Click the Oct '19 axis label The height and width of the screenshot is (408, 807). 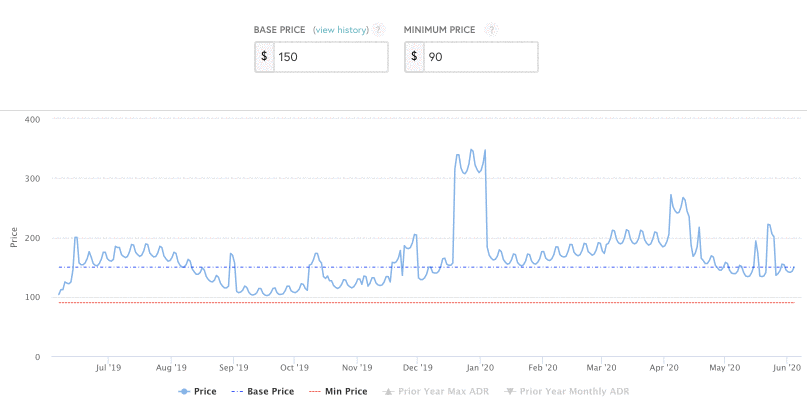pyautogui.click(x=294, y=368)
